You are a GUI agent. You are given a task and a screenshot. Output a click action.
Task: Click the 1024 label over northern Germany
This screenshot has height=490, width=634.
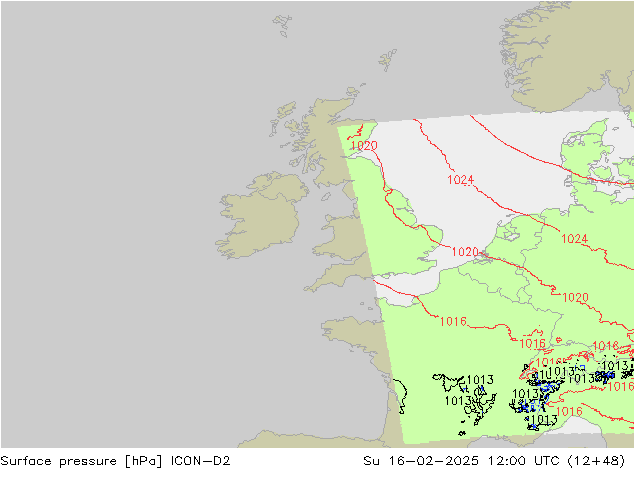tap(575, 239)
